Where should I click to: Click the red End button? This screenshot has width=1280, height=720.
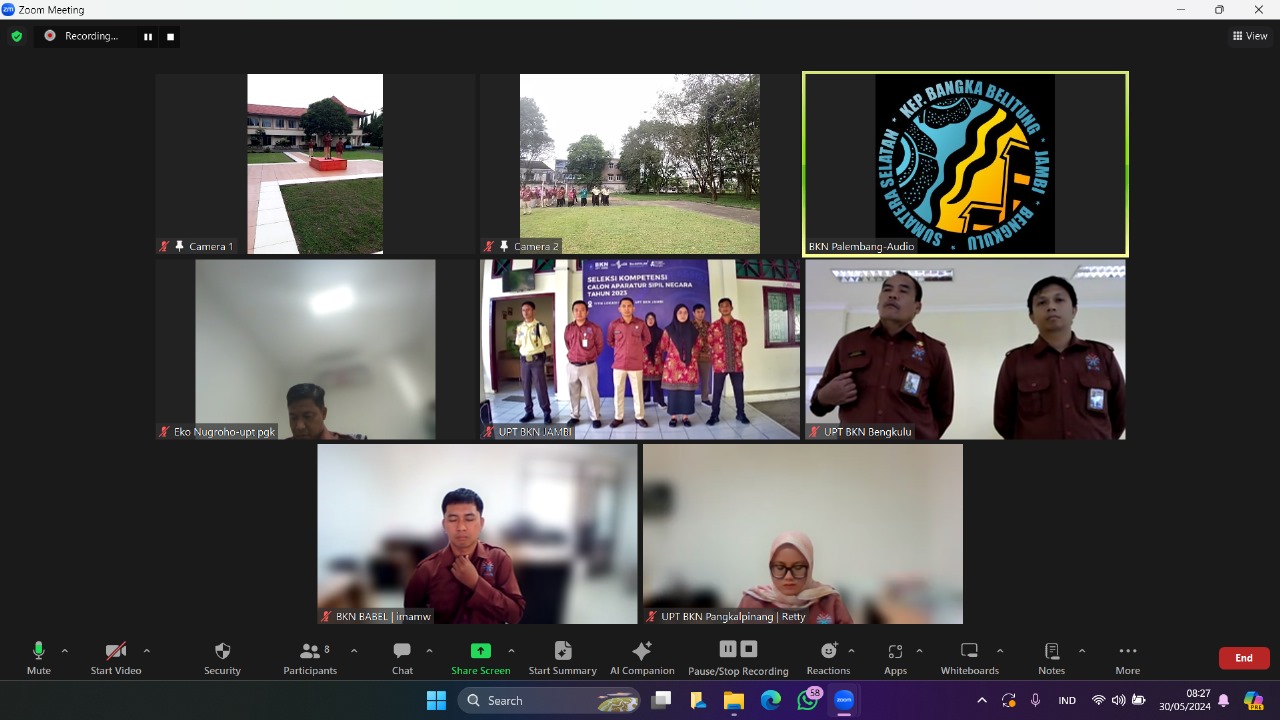1243,658
